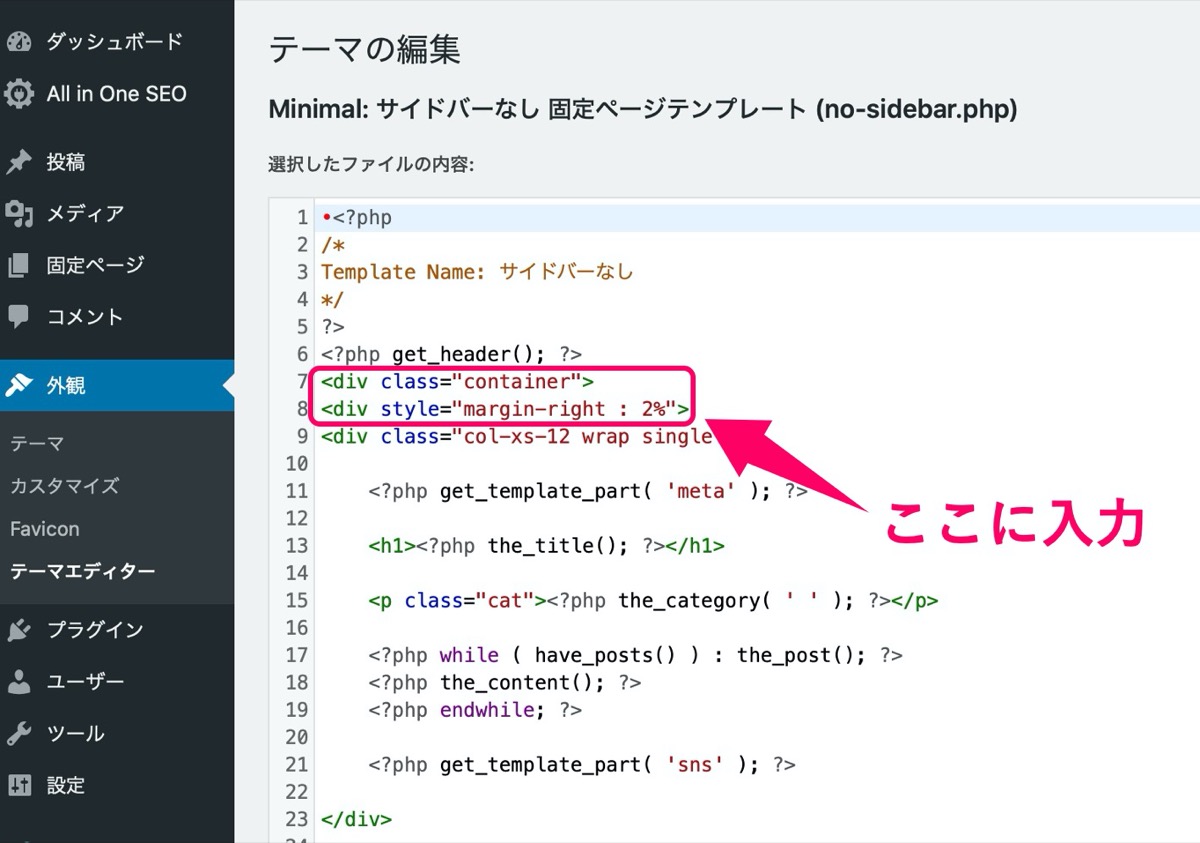
Task: Go to the Favicon submenu link
Action: [x=45, y=529]
